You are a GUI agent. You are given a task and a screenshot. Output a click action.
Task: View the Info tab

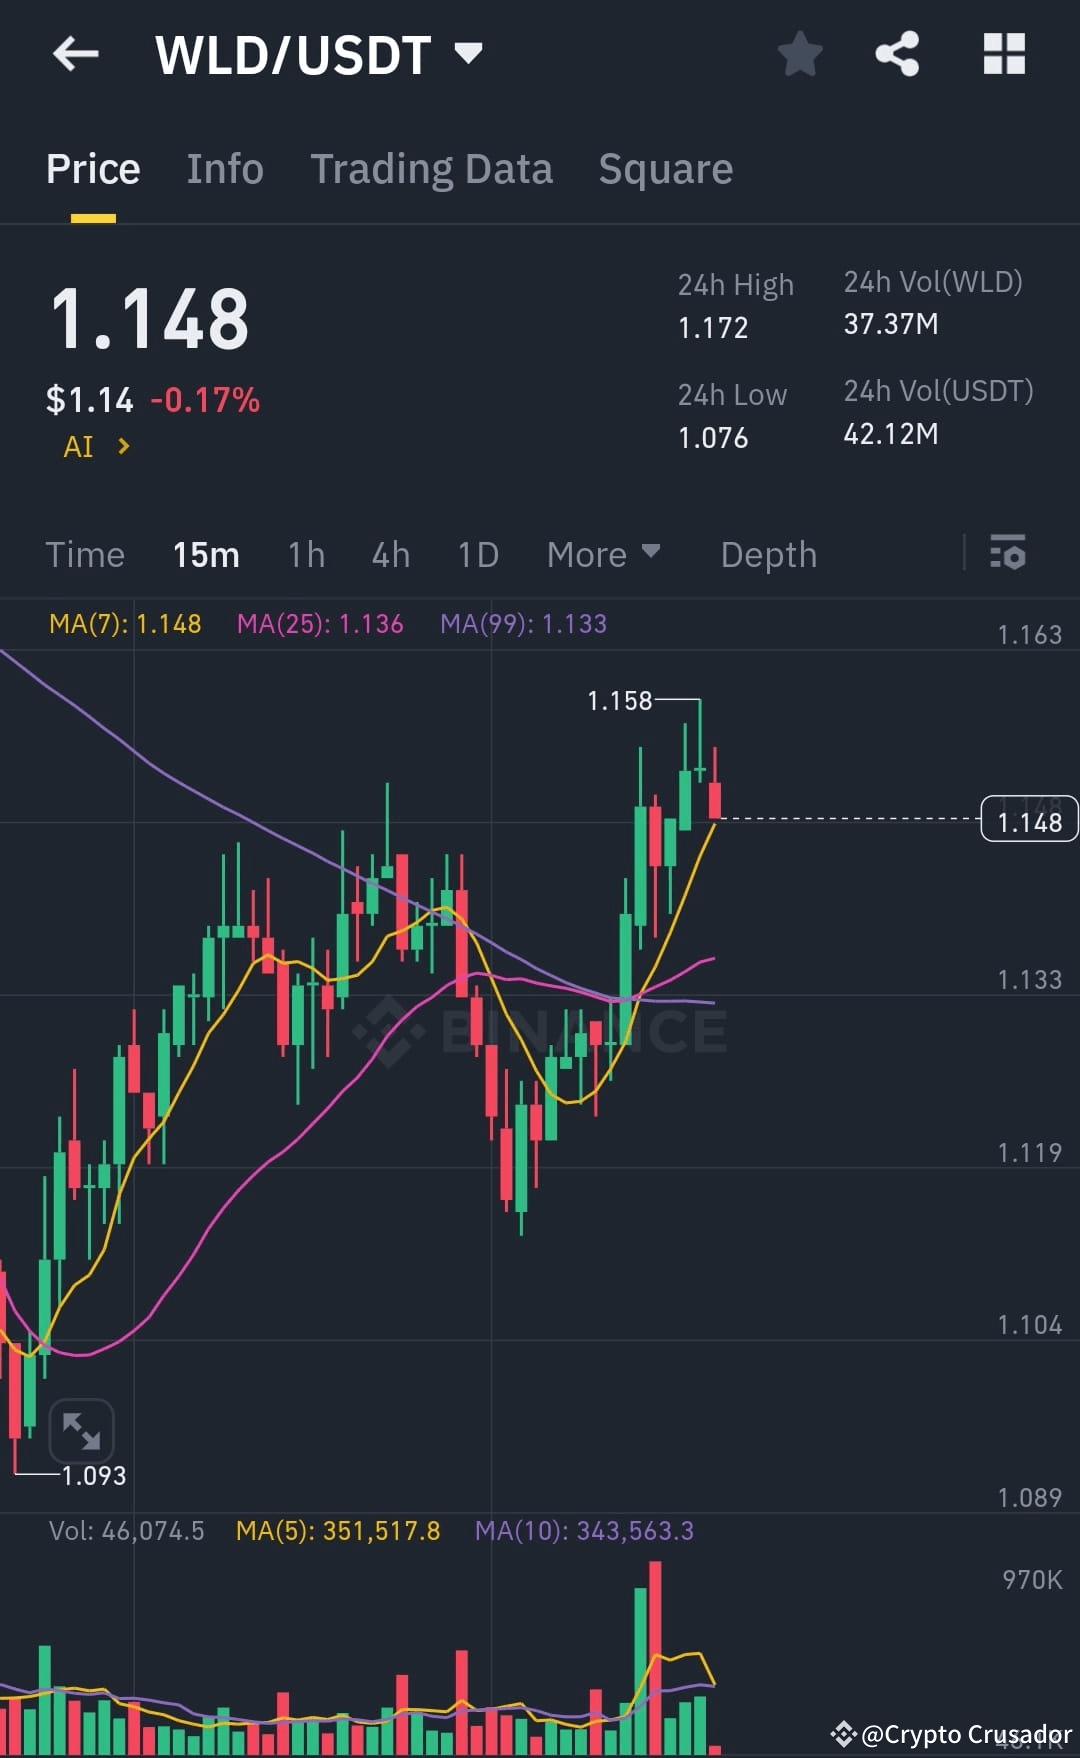point(224,168)
